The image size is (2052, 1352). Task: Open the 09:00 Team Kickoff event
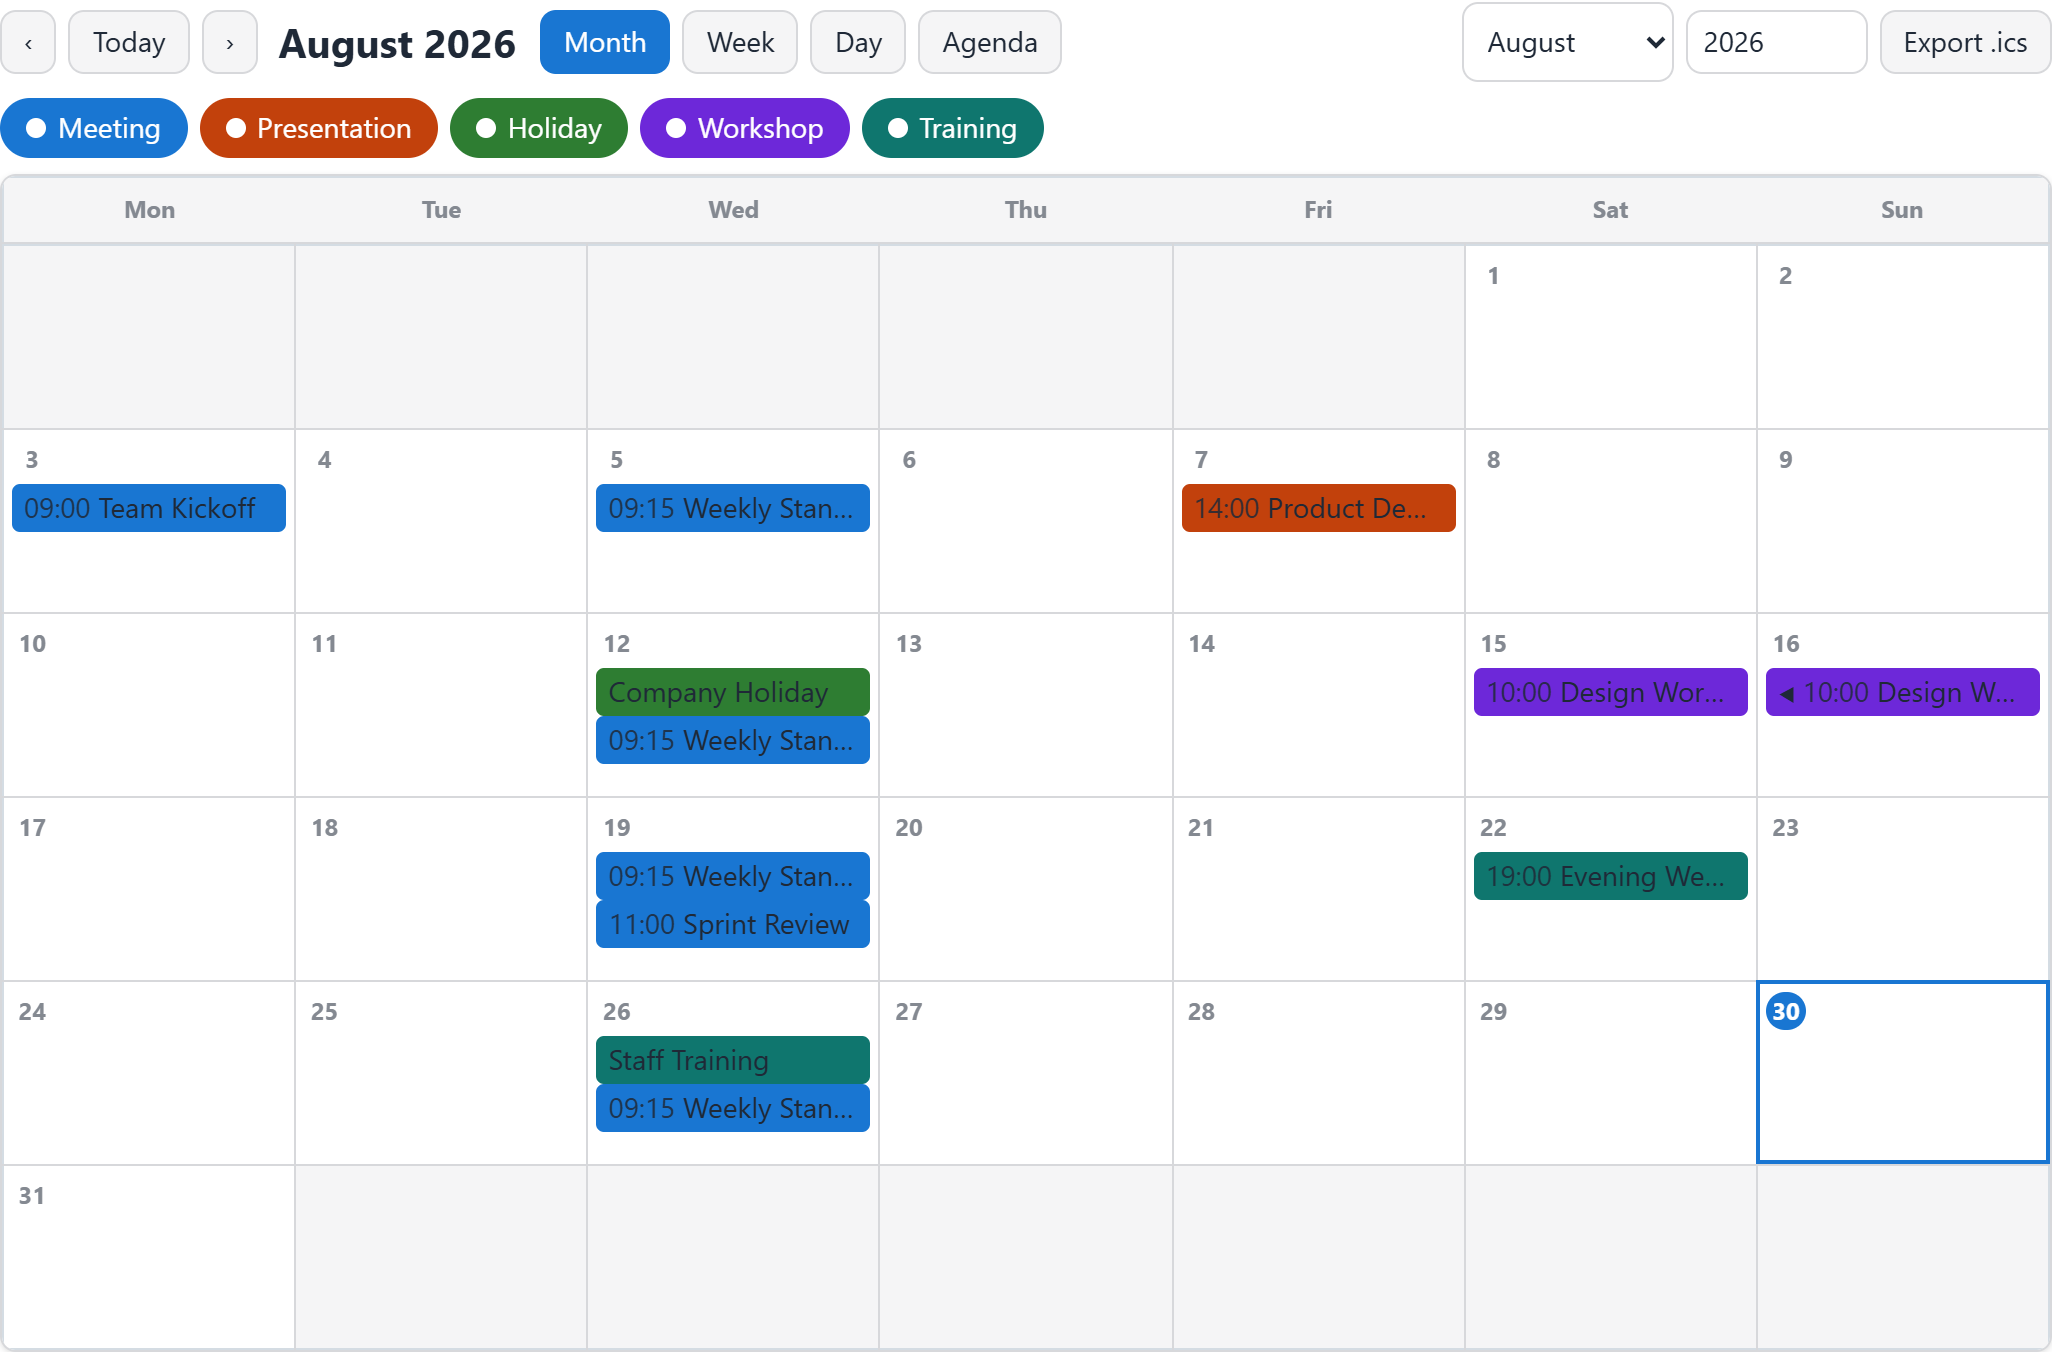tap(149, 508)
